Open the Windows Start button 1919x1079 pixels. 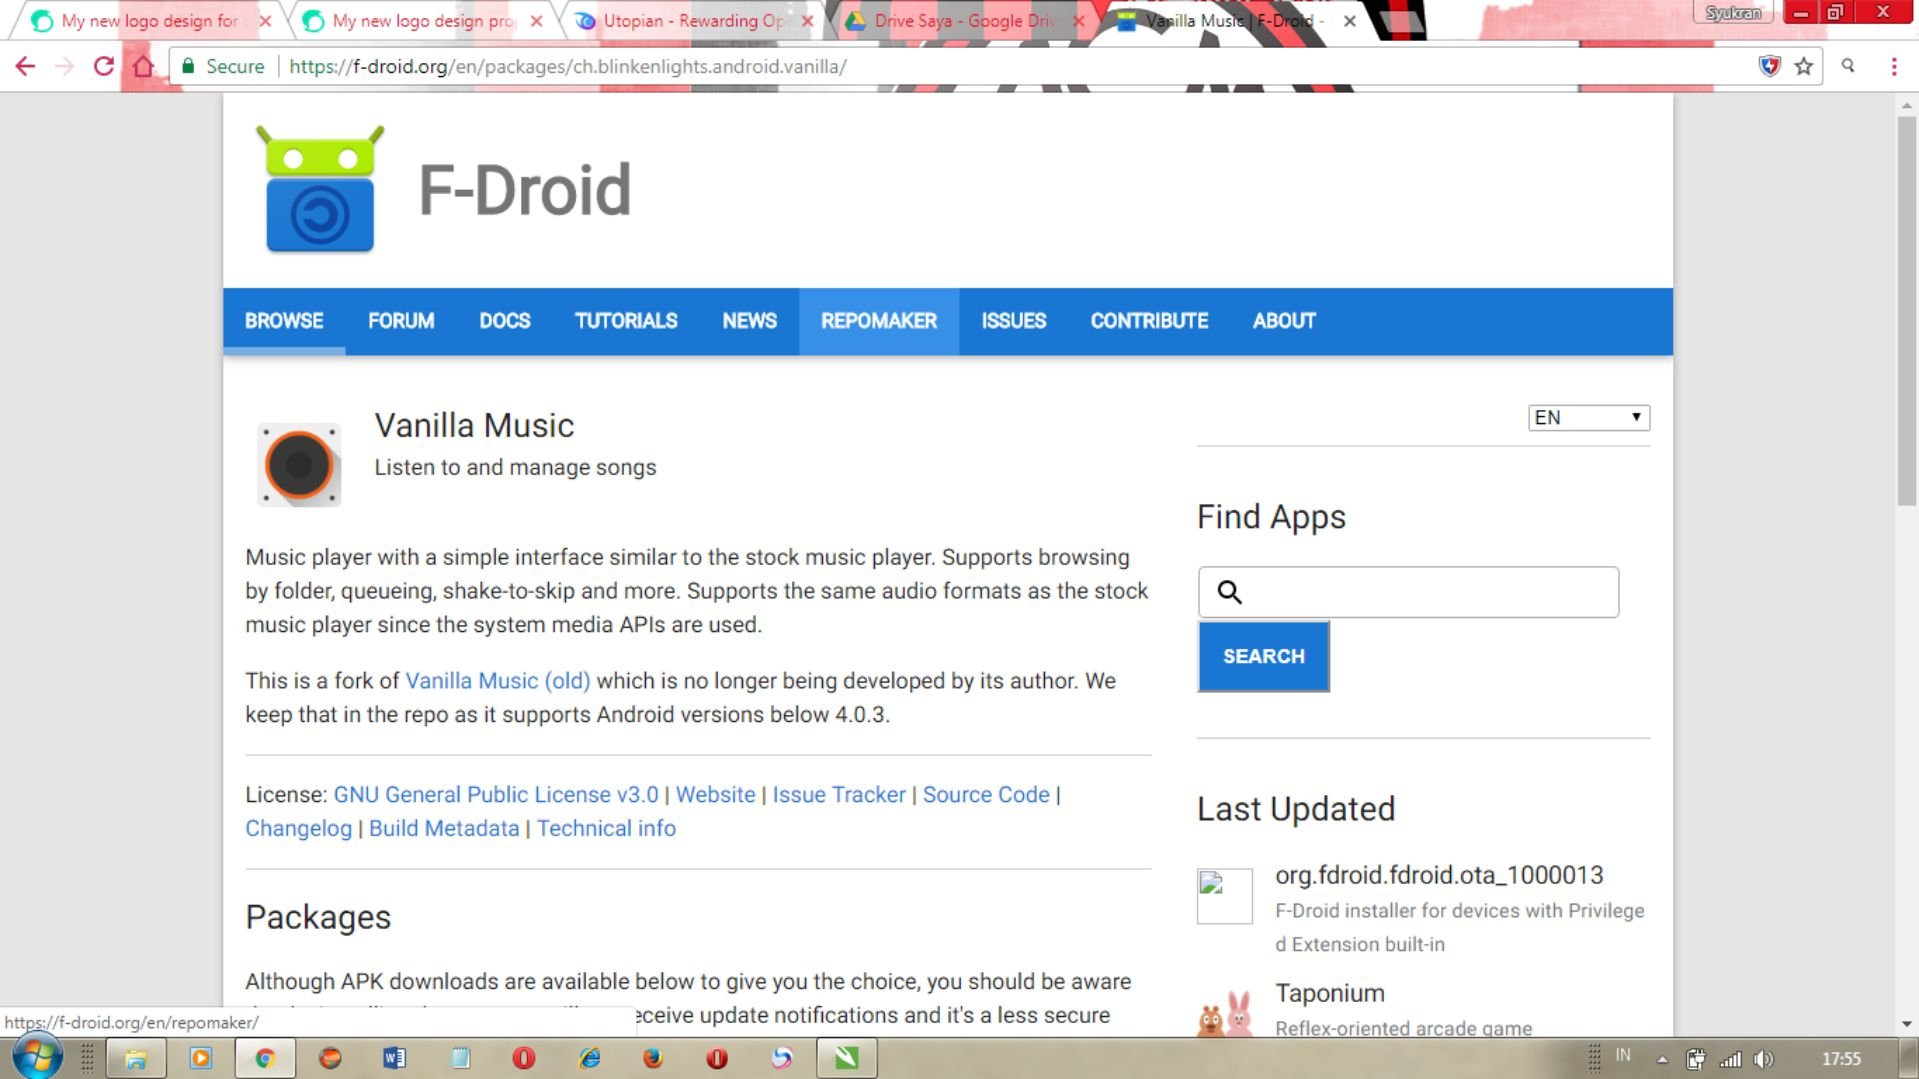(37, 1057)
